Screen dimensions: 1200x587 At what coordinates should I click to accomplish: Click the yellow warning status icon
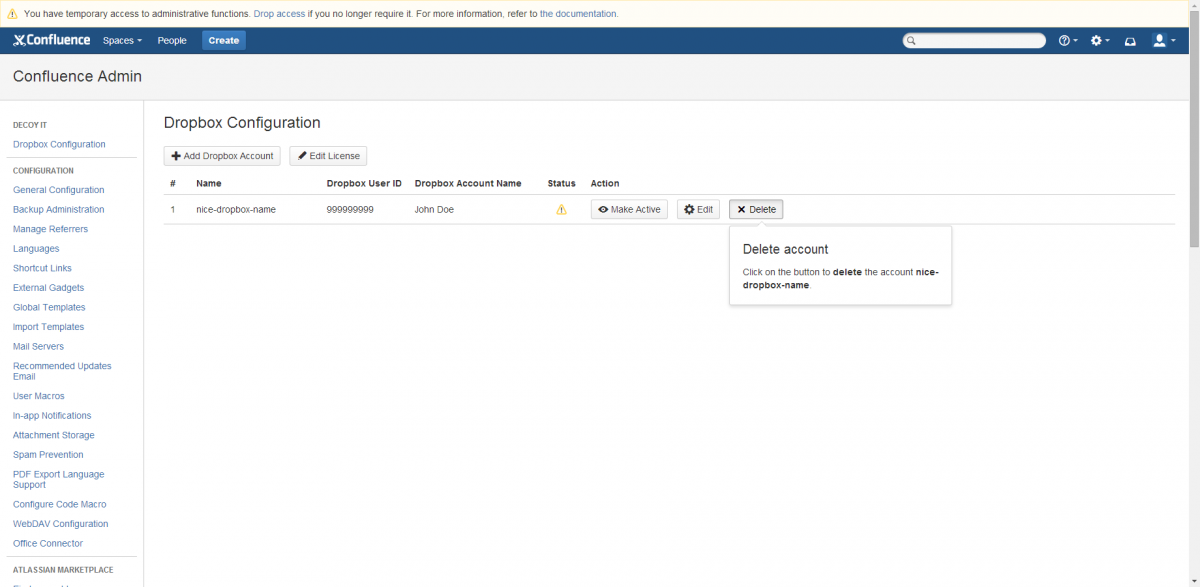click(561, 210)
